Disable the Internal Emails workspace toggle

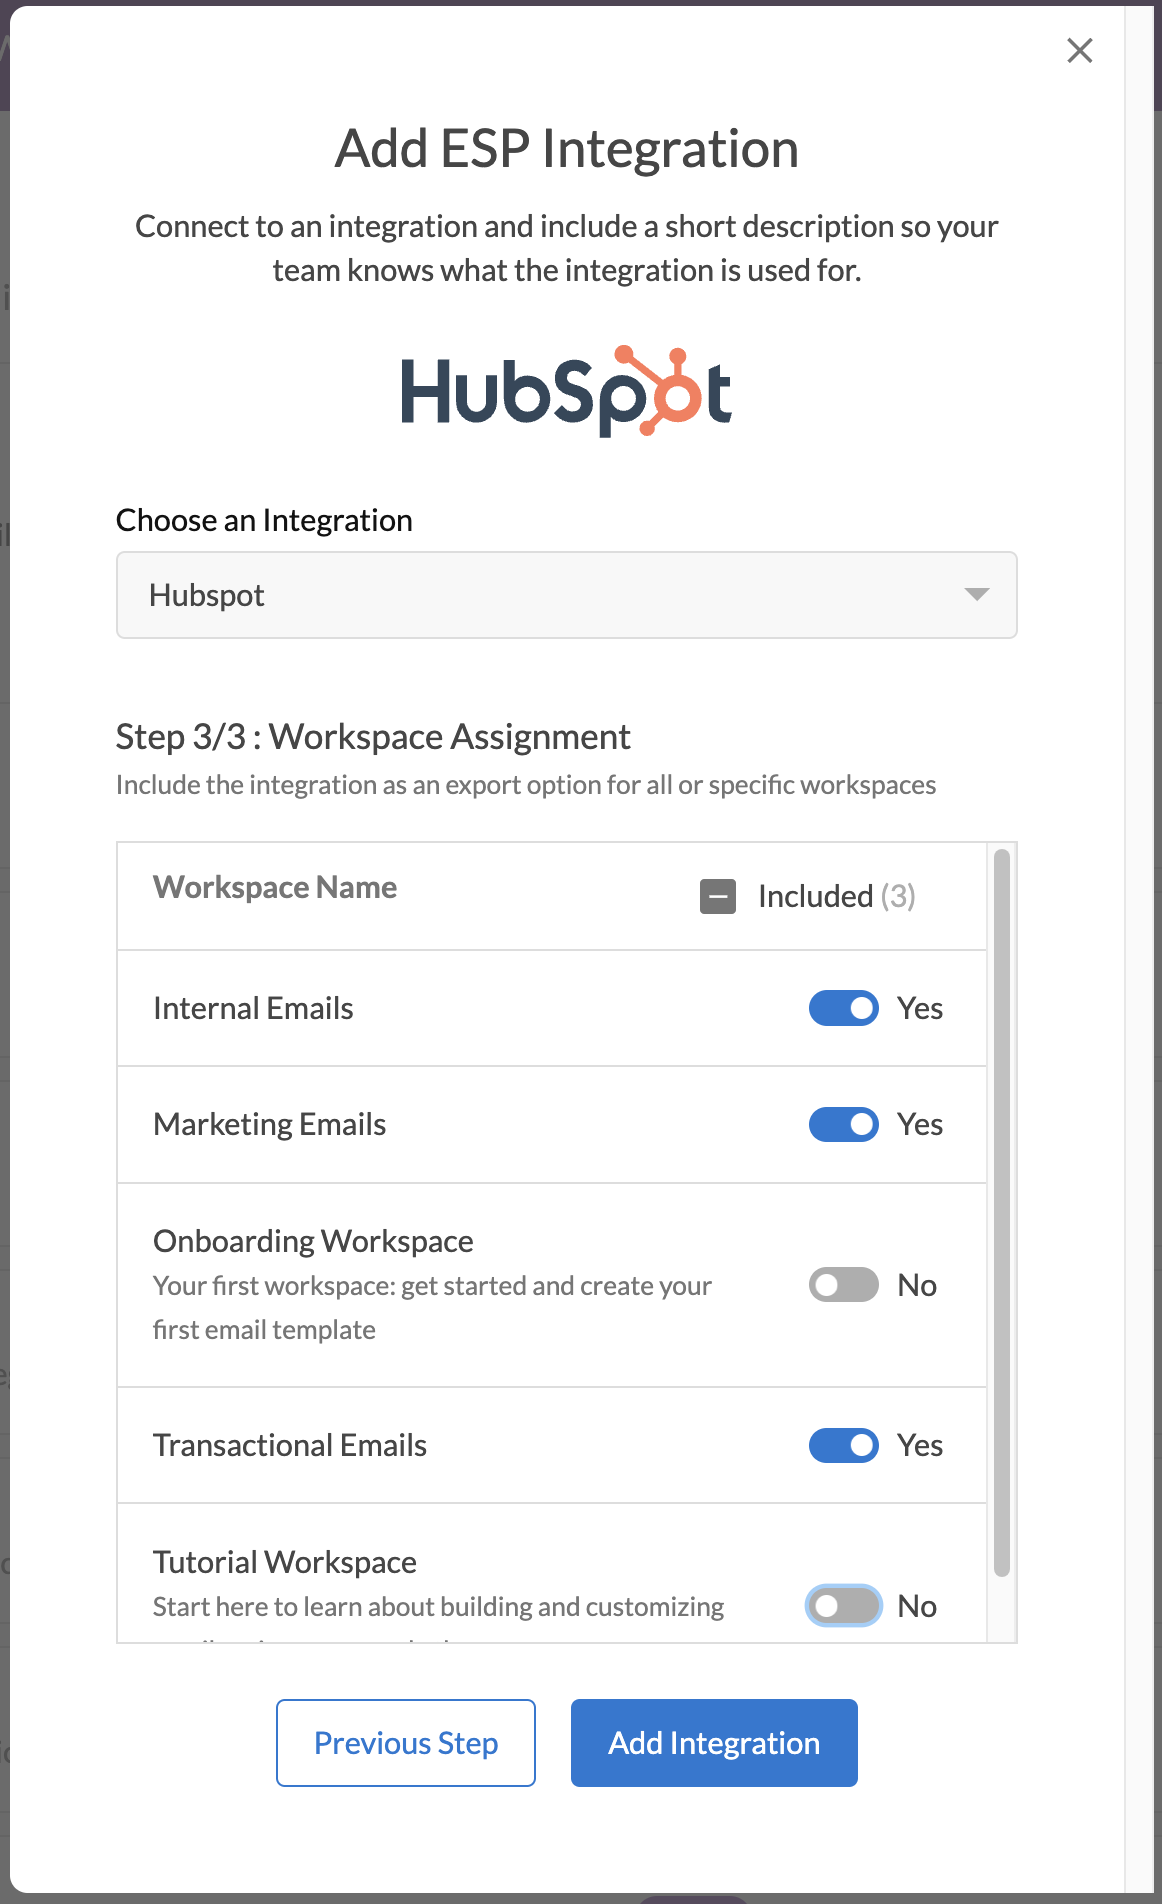pos(844,1008)
